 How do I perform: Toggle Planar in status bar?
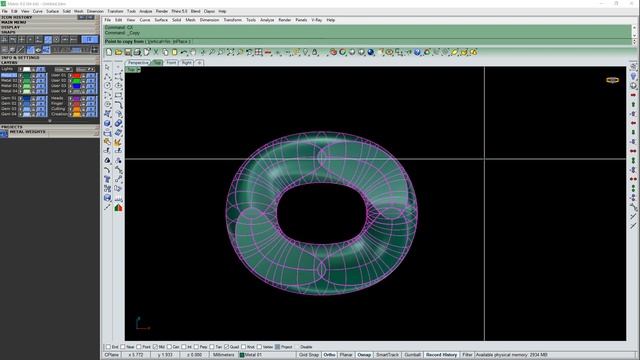tap(346, 355)
